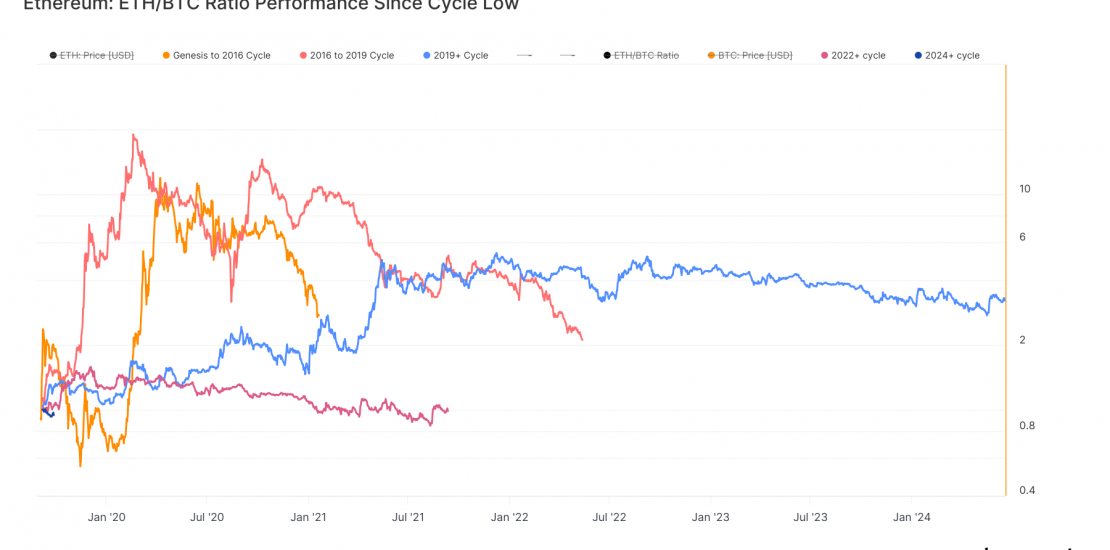Click the right unlabeled arrow legend entry
Screen dimensions: 1110x550
568,56
